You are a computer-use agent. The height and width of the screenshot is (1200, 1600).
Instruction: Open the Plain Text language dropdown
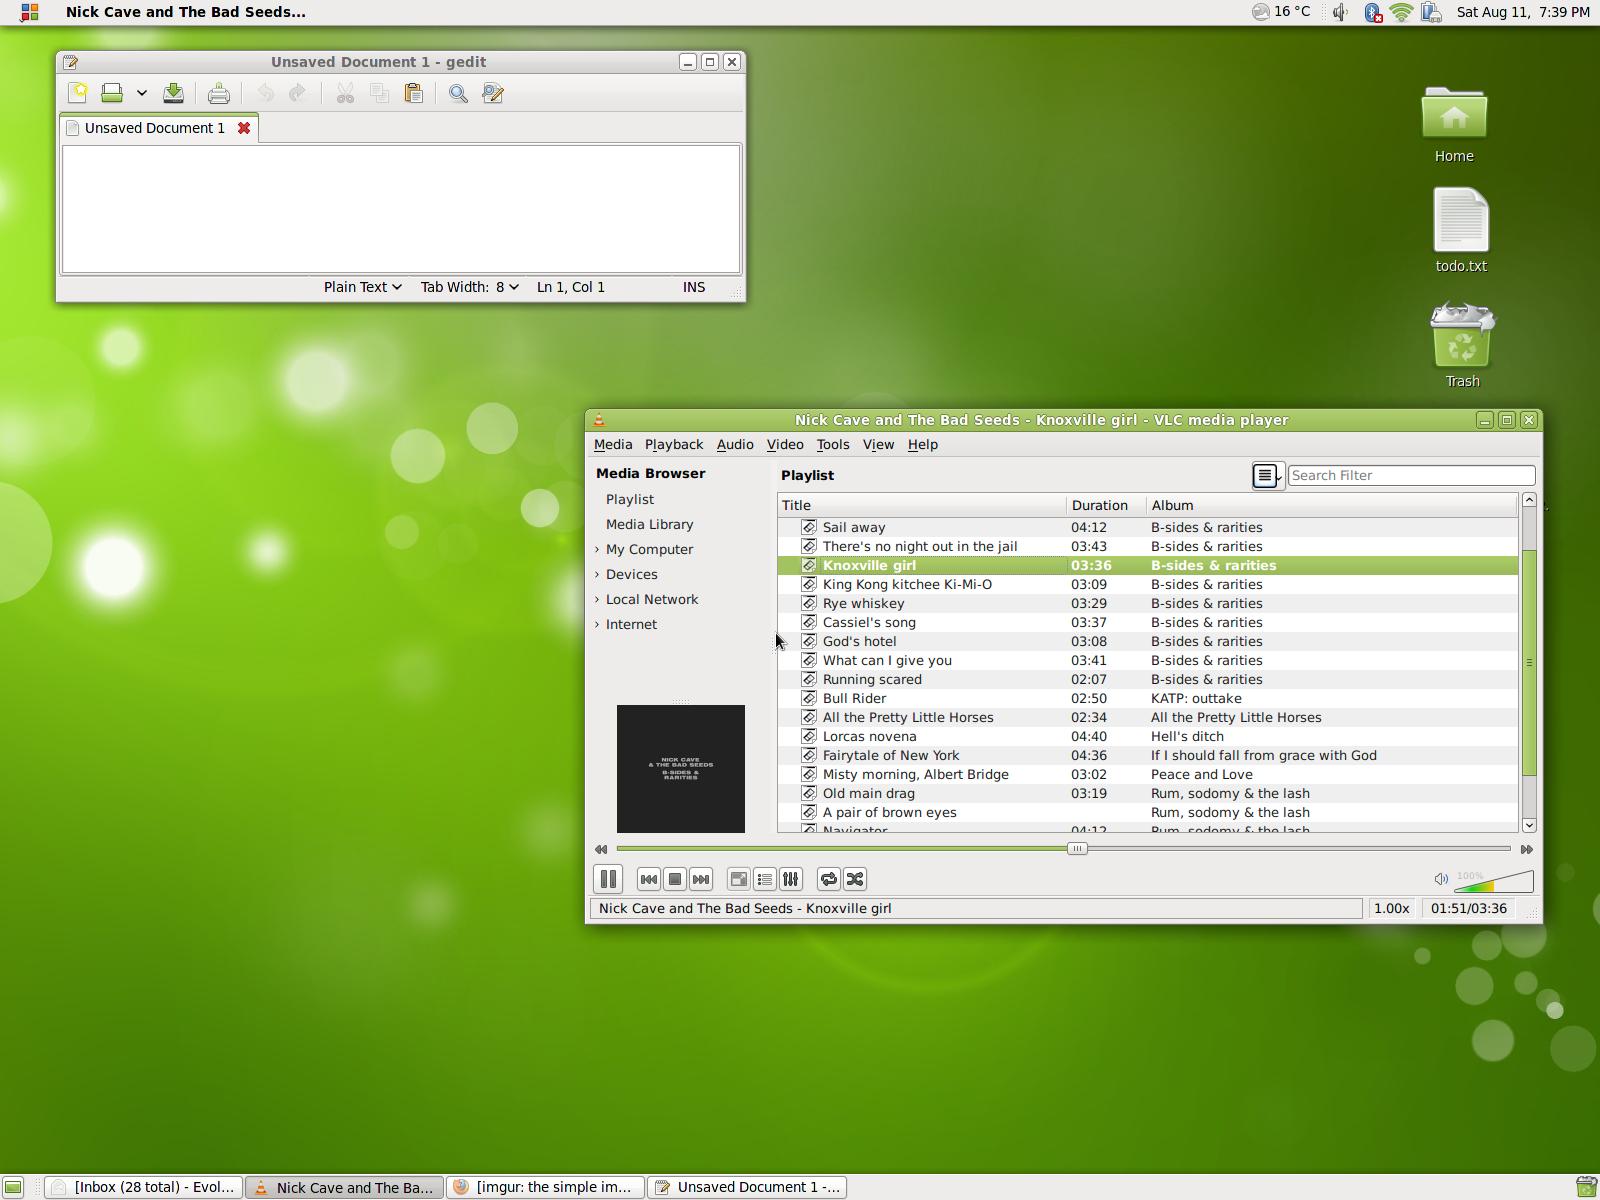pyautogui.click(x=362, y=287)
